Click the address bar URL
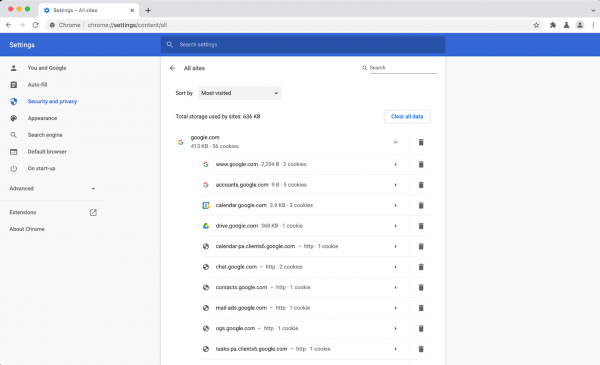The width and height of the screenshot is (600, 365). [127, 25]
